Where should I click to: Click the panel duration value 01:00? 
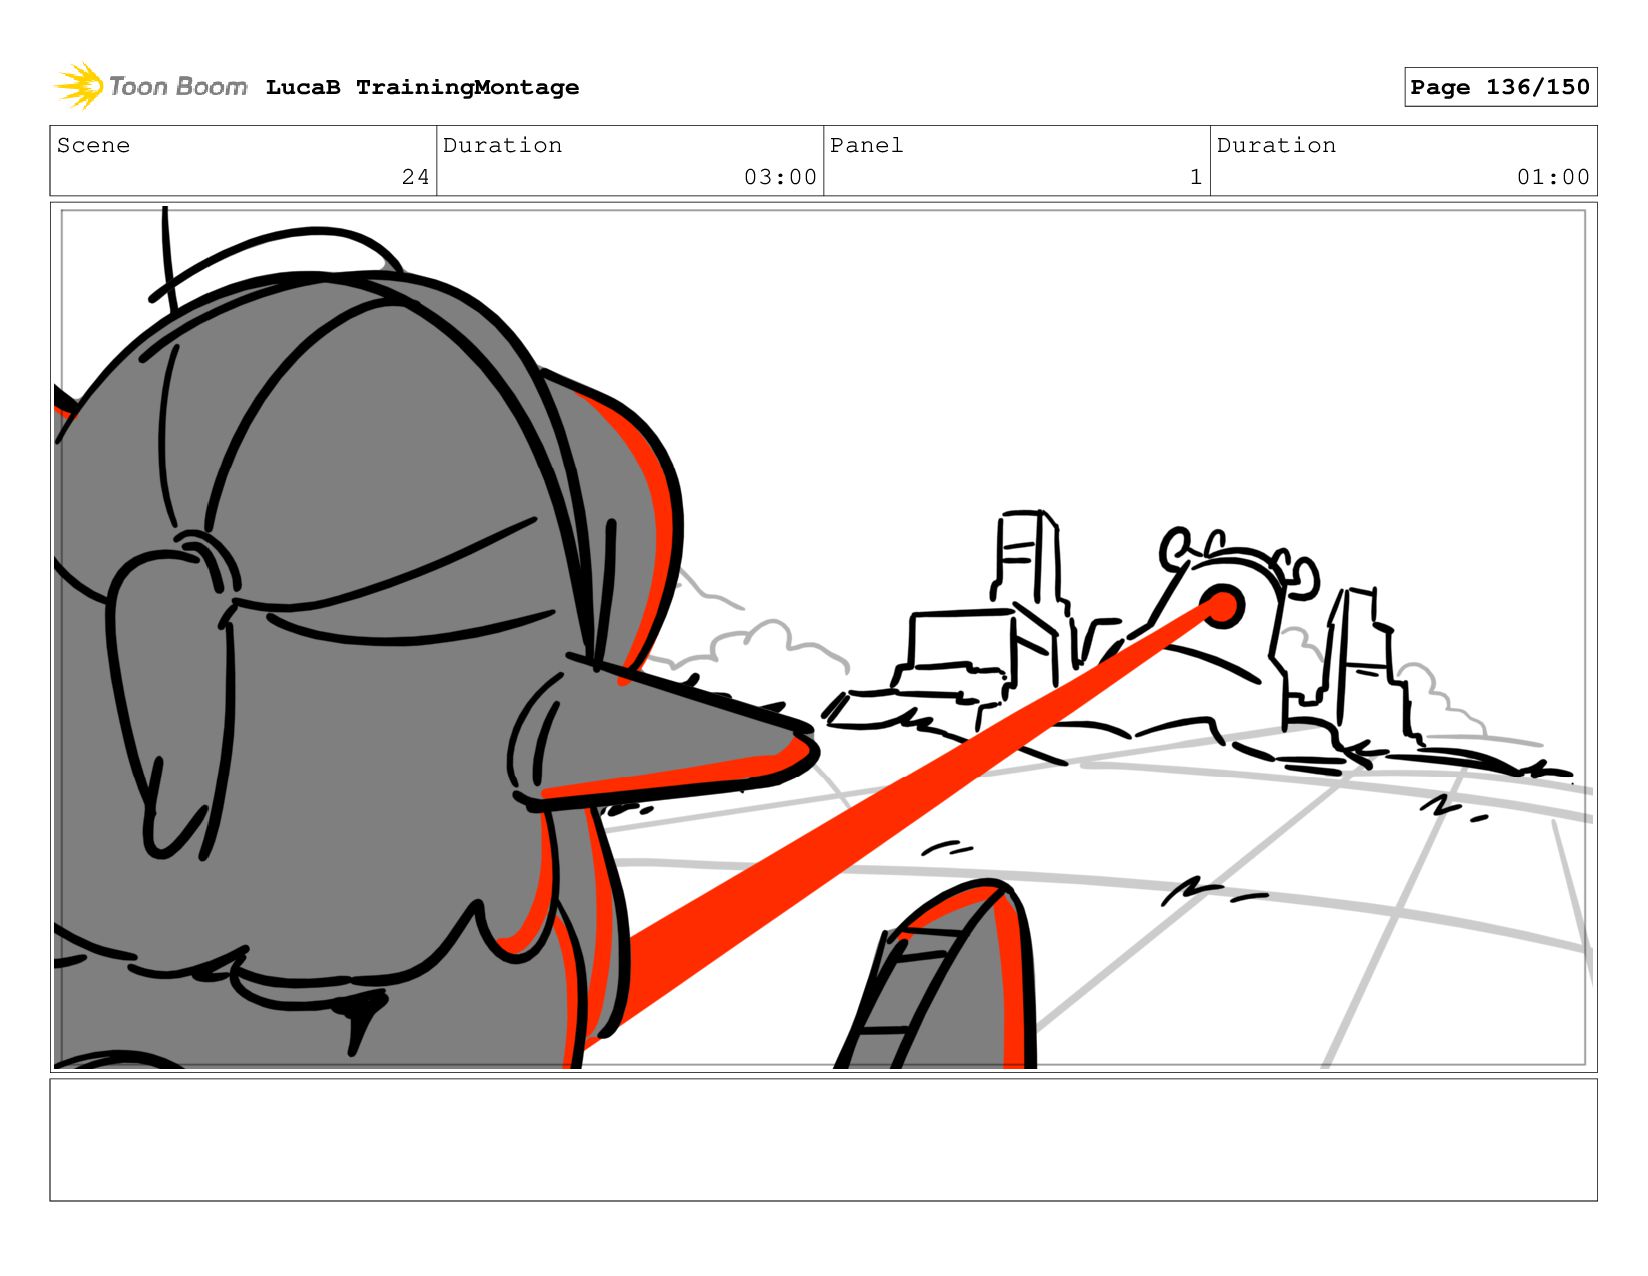tap(1553, 177)
